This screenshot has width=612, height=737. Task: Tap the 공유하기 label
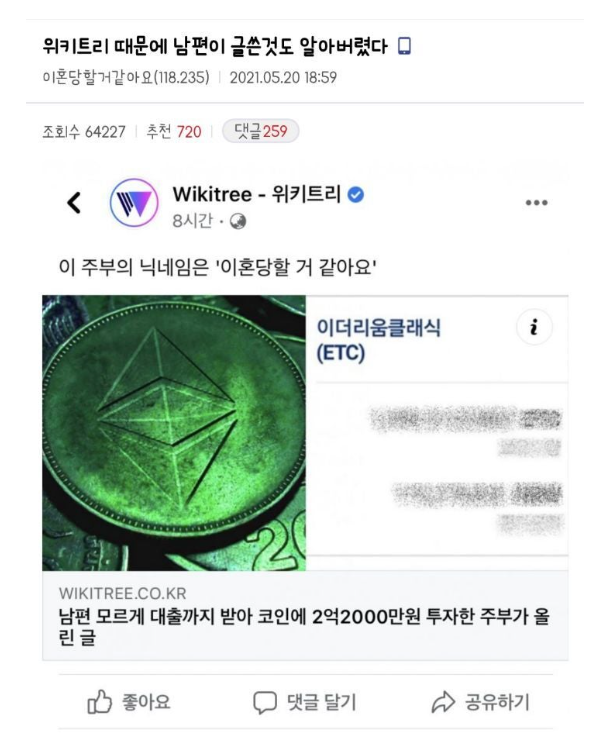tap(497, 702)
